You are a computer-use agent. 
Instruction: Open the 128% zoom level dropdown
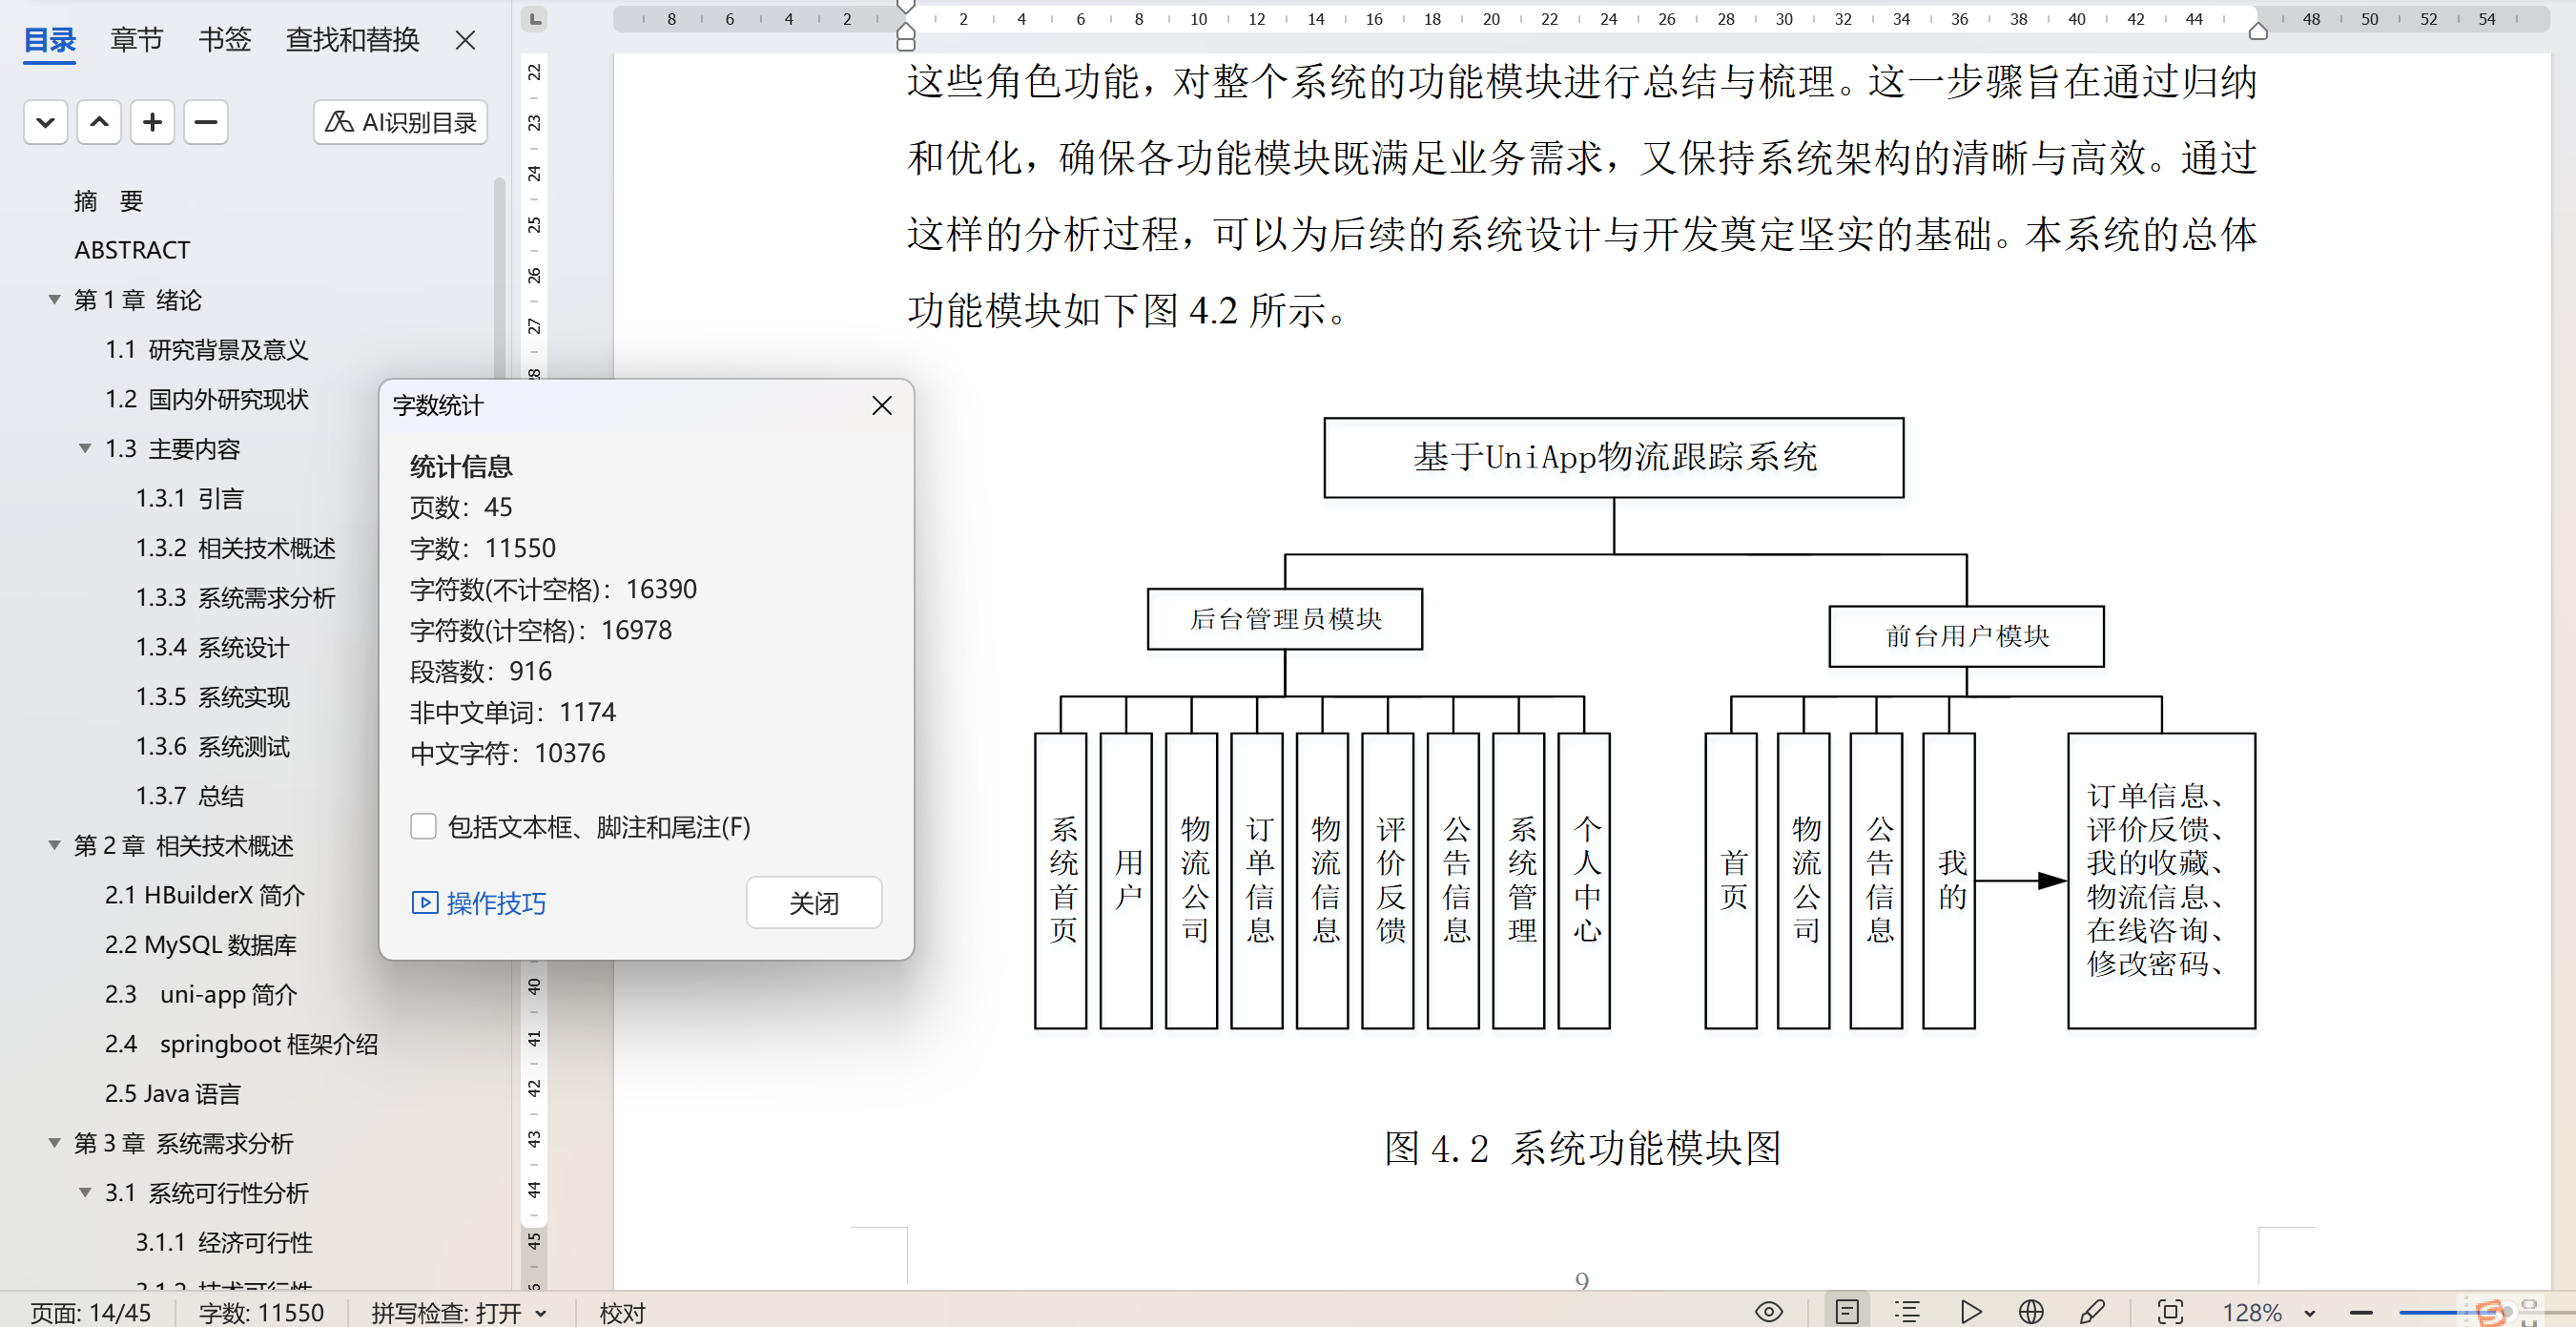(x=2309, y=1312)
